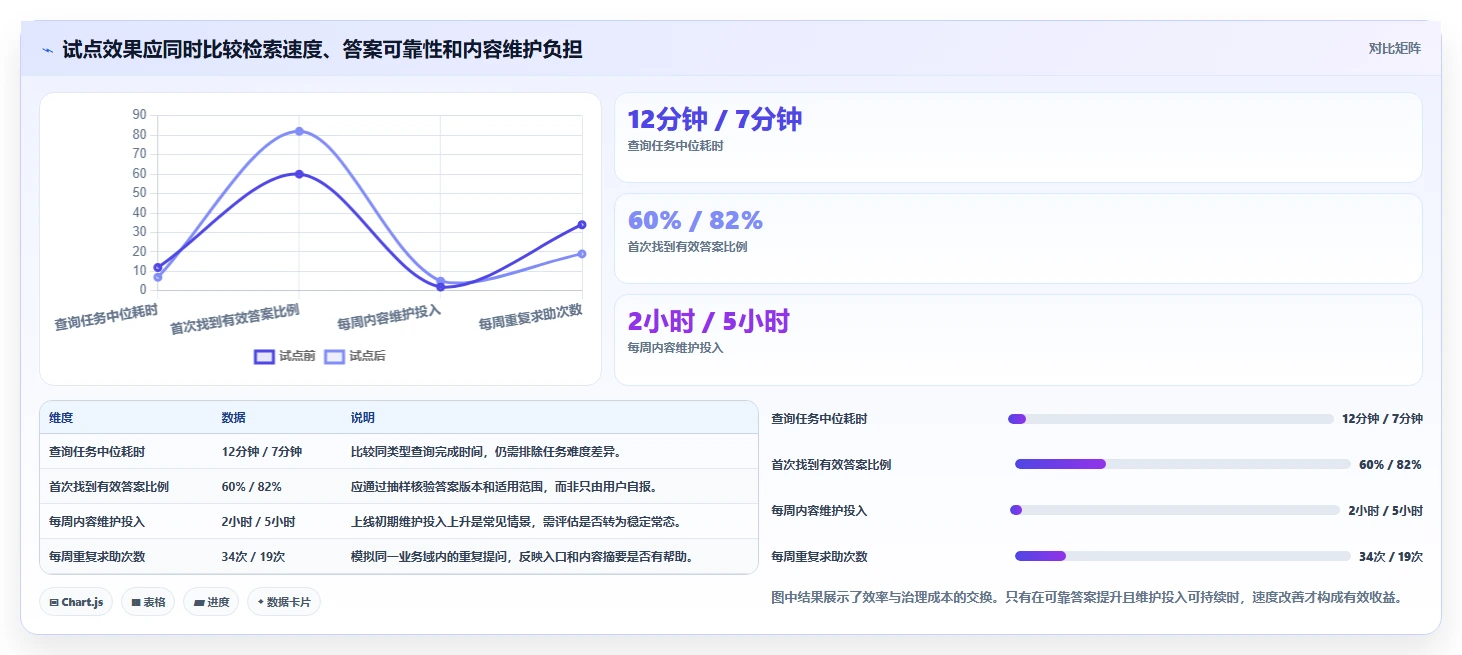
Task: Click the page title 试点效果应同时比较检索速度
Action: tap(323, 49)
